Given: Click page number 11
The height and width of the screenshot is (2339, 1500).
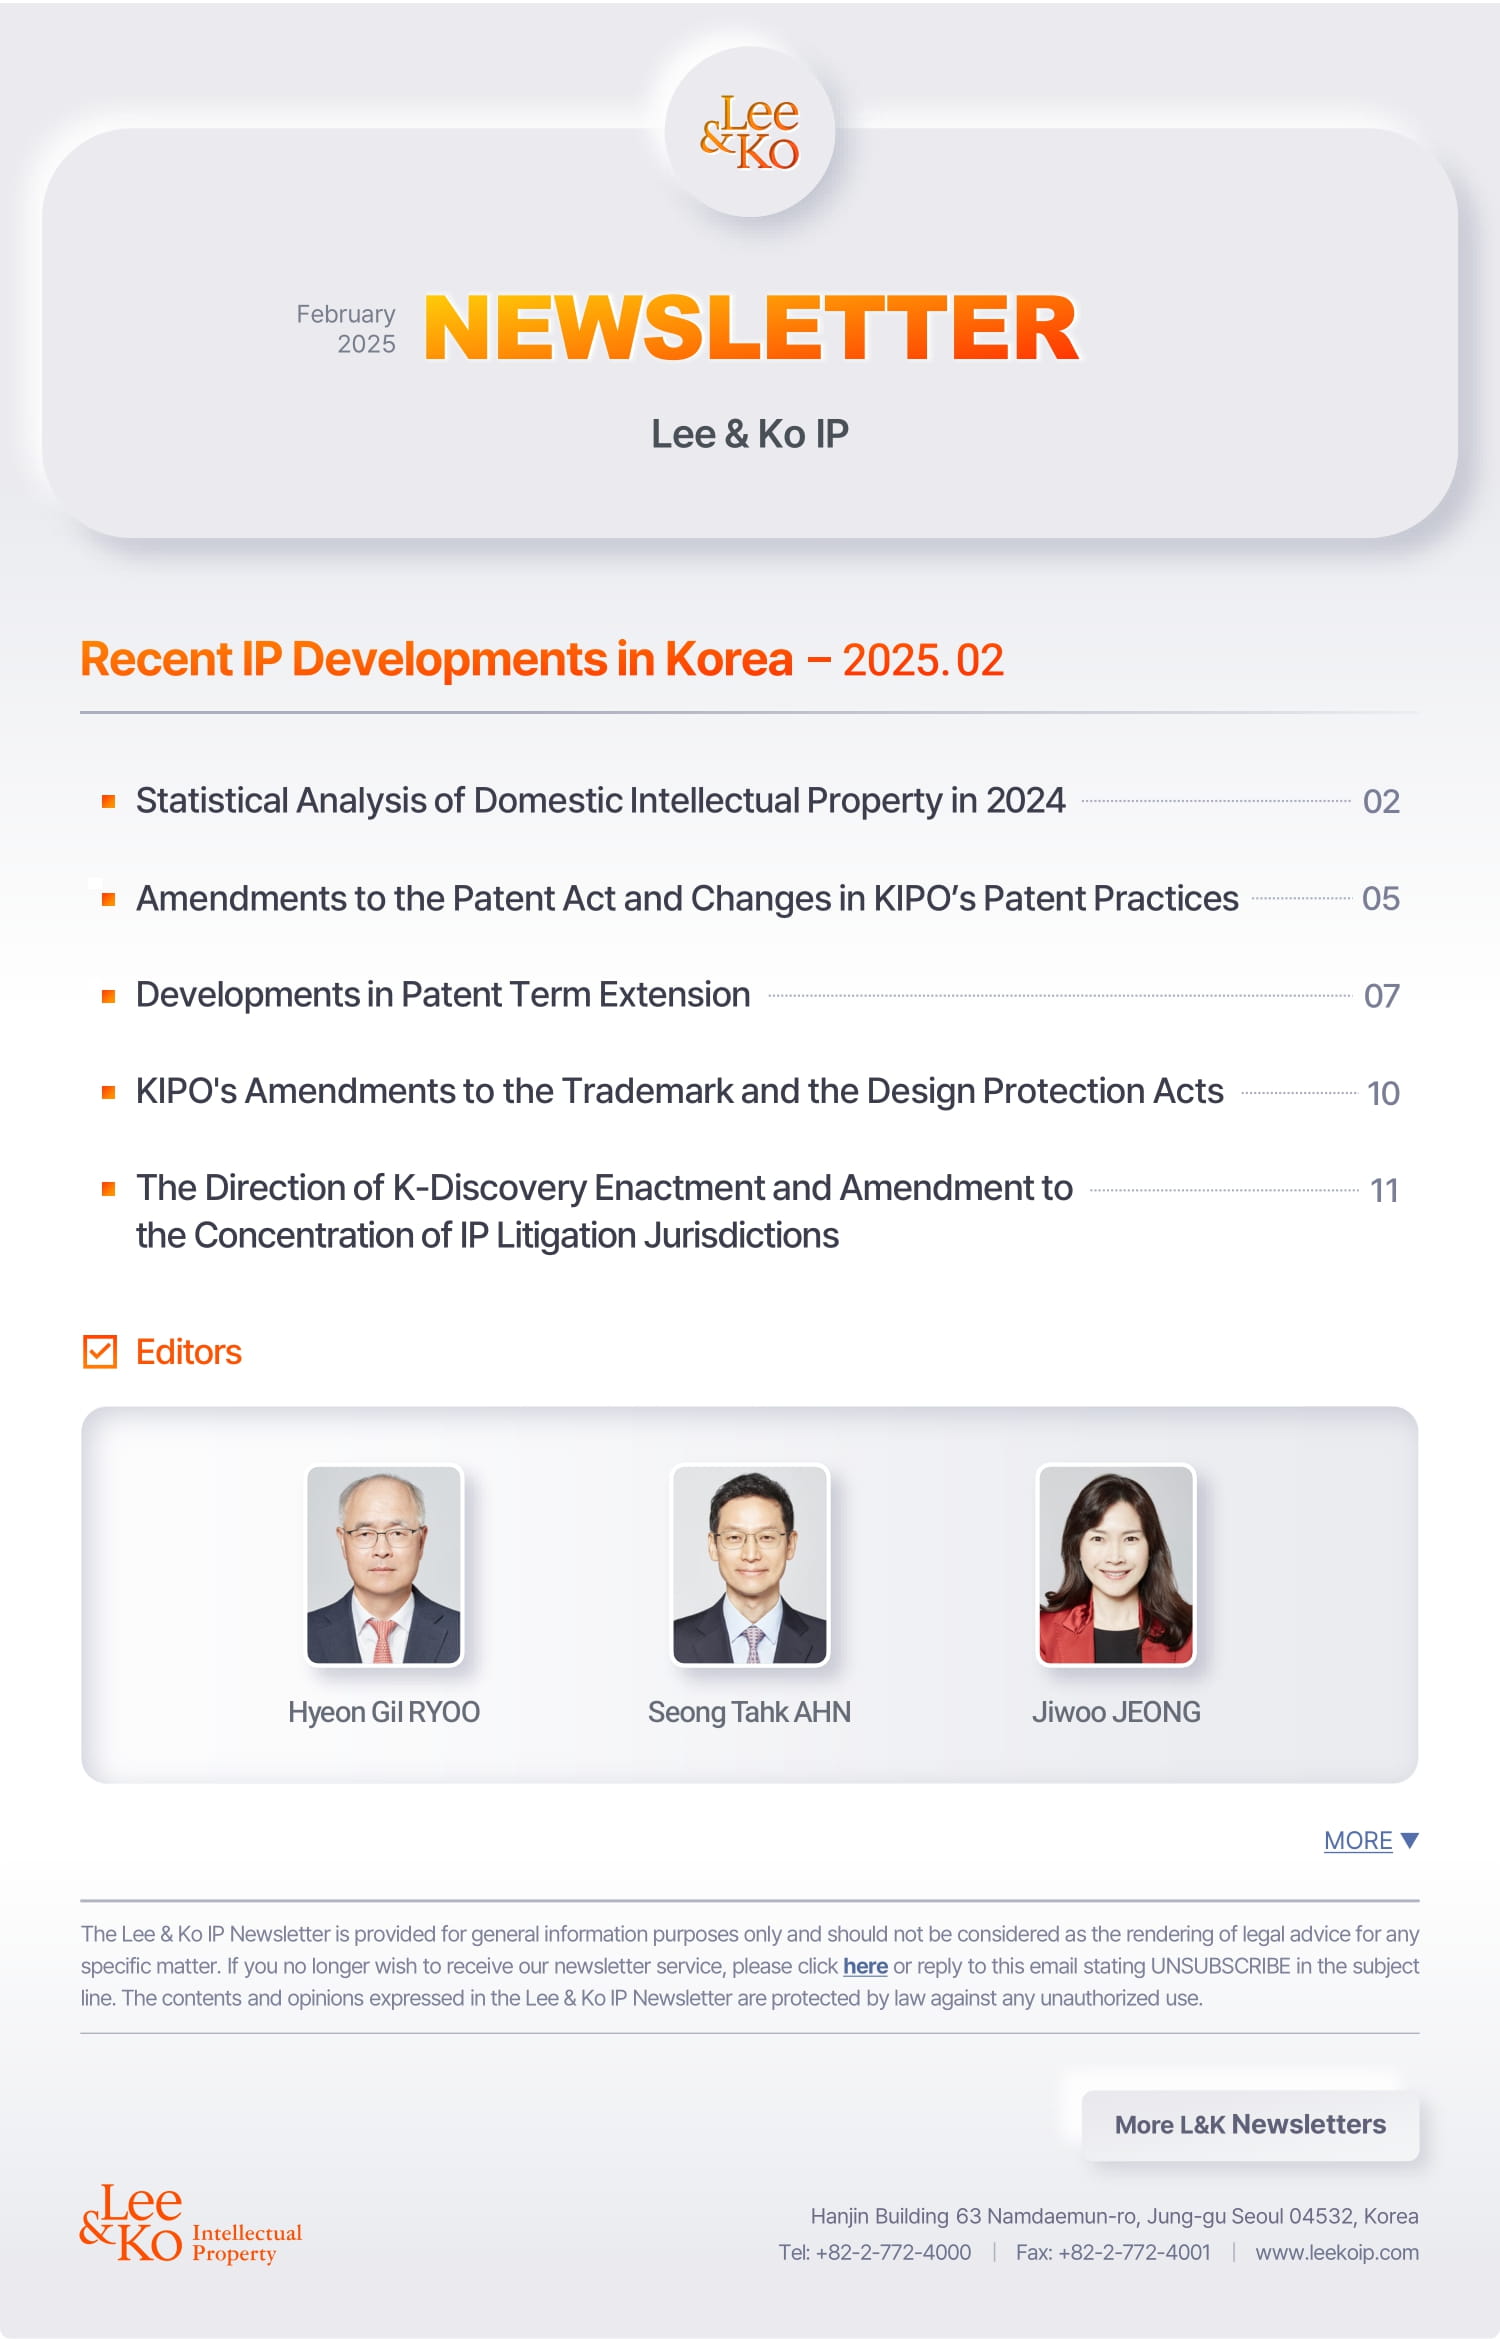Looking at the screenshot, I should (x=1384, y=1190).
